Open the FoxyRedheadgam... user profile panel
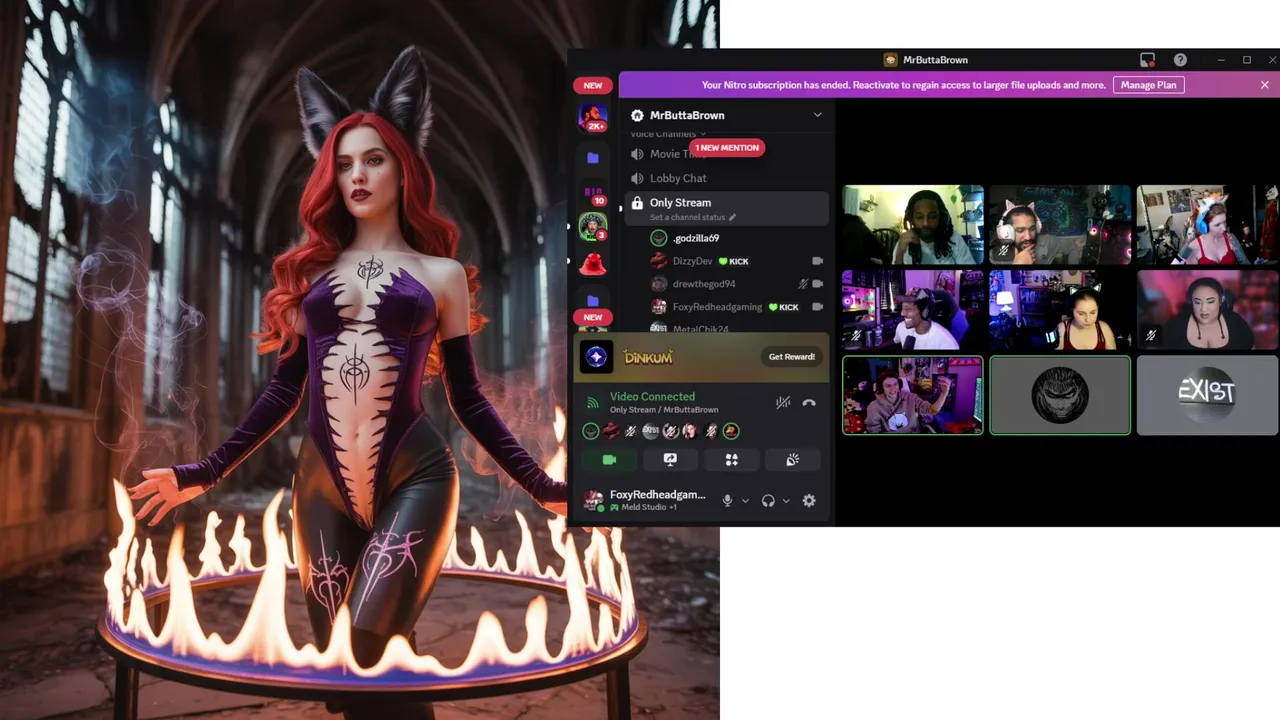 [646, 500]
